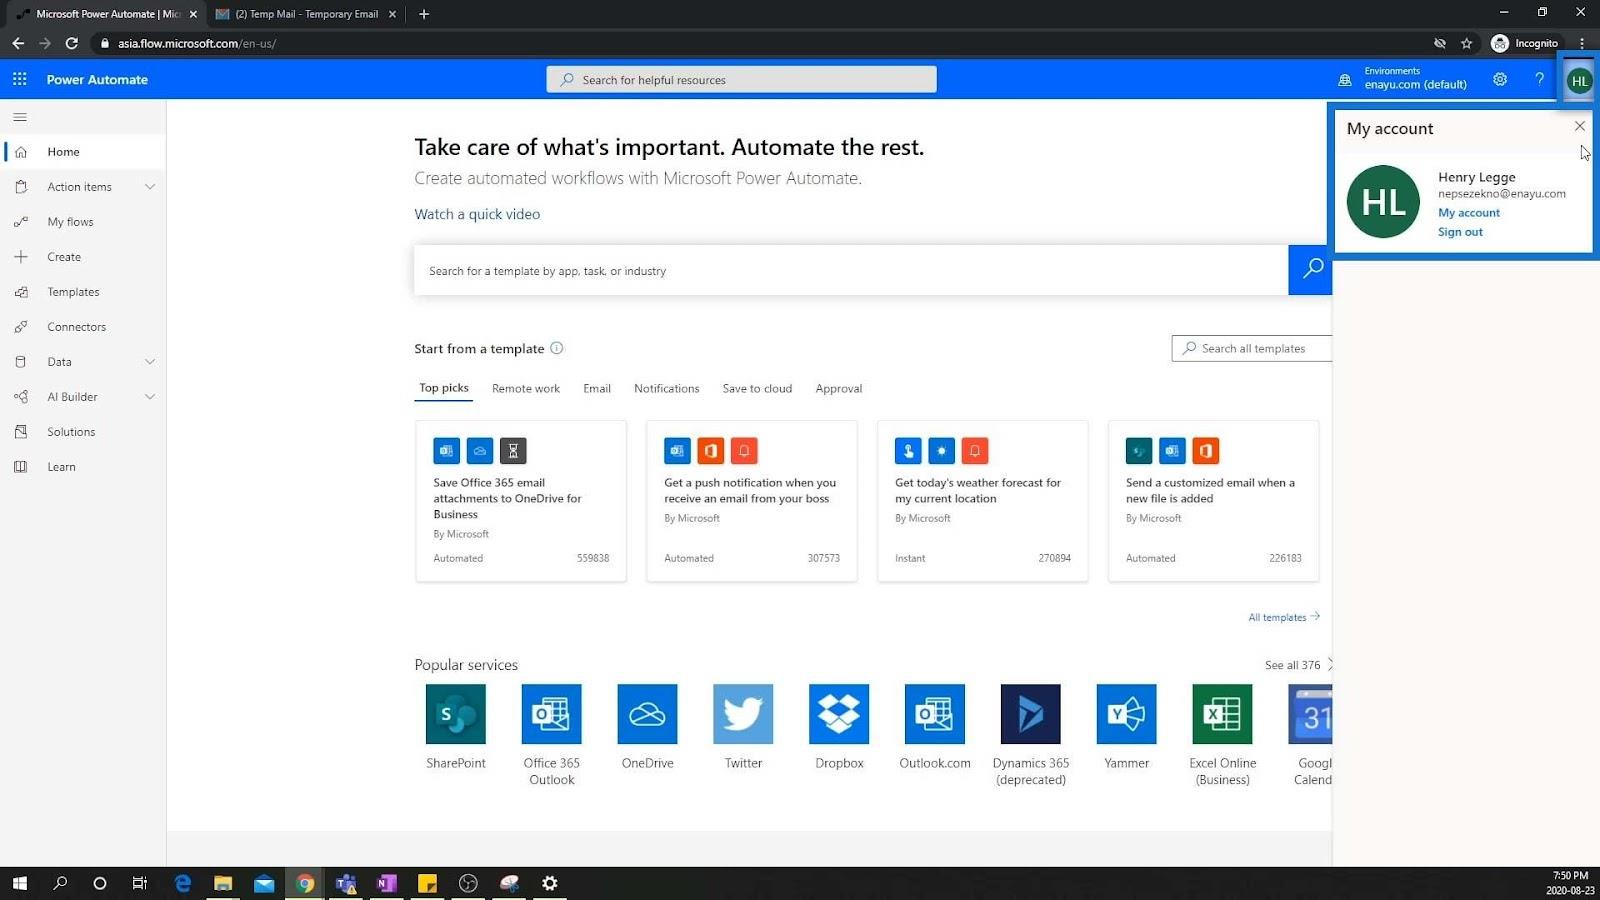
Task: Expand the AI Builder chevron
Action: coord(150,397)
